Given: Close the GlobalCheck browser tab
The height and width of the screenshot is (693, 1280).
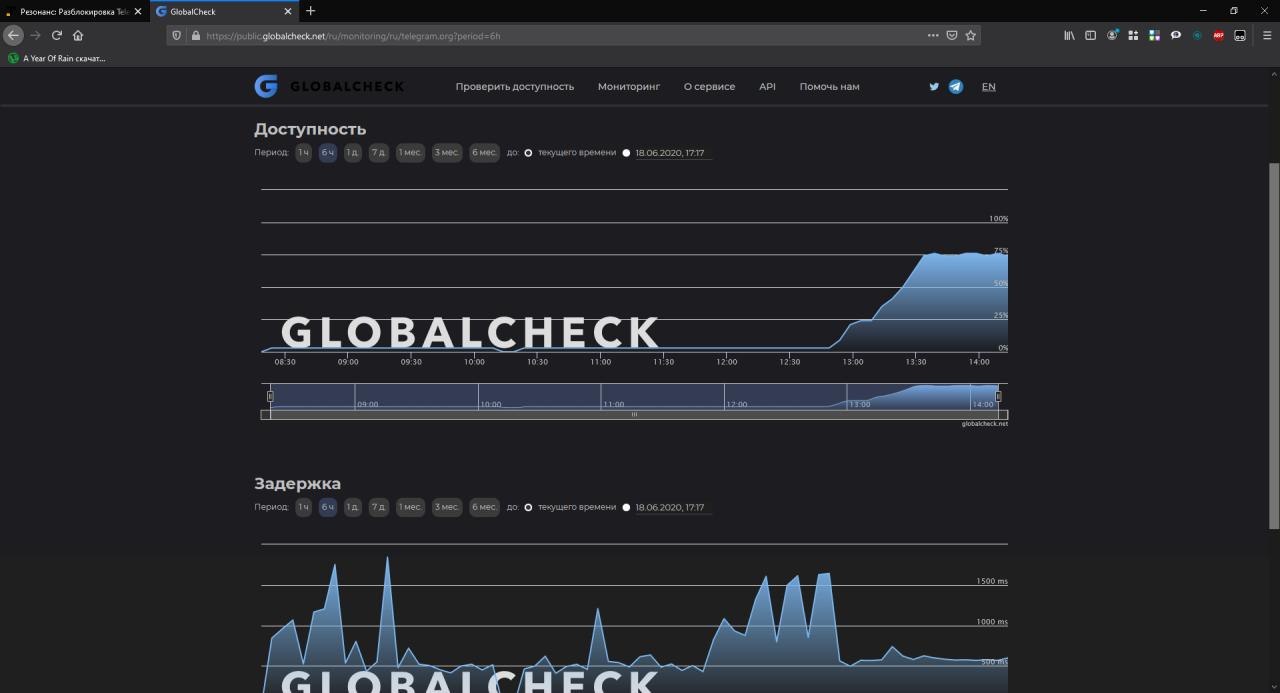Looking at the screenshot, I should [289, 11].
